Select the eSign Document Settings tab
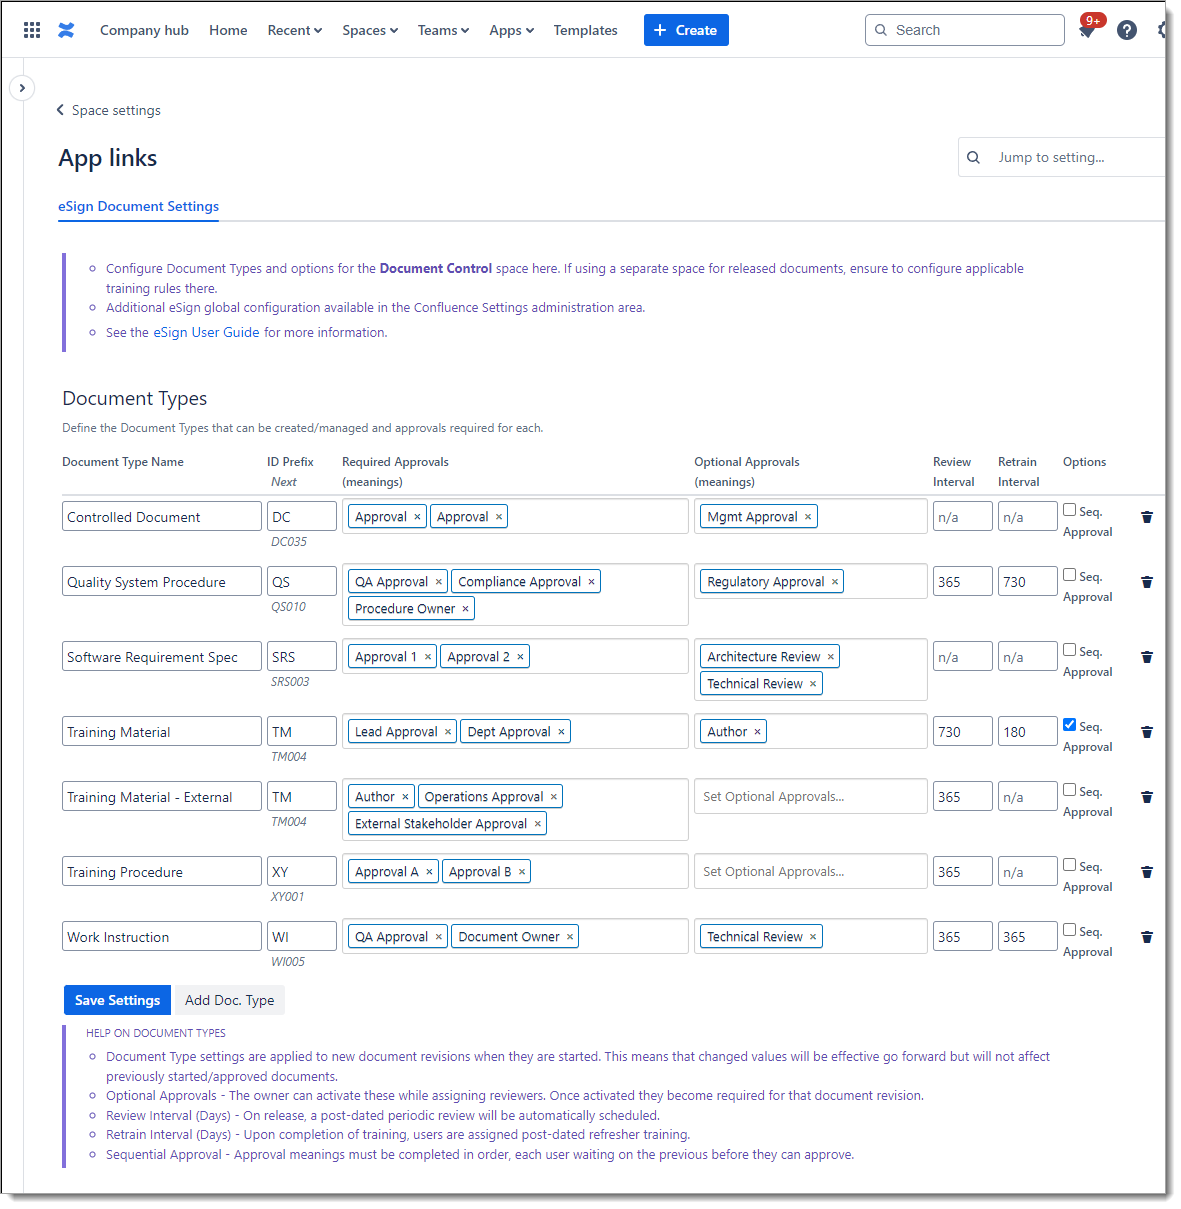 pos(138,206)
